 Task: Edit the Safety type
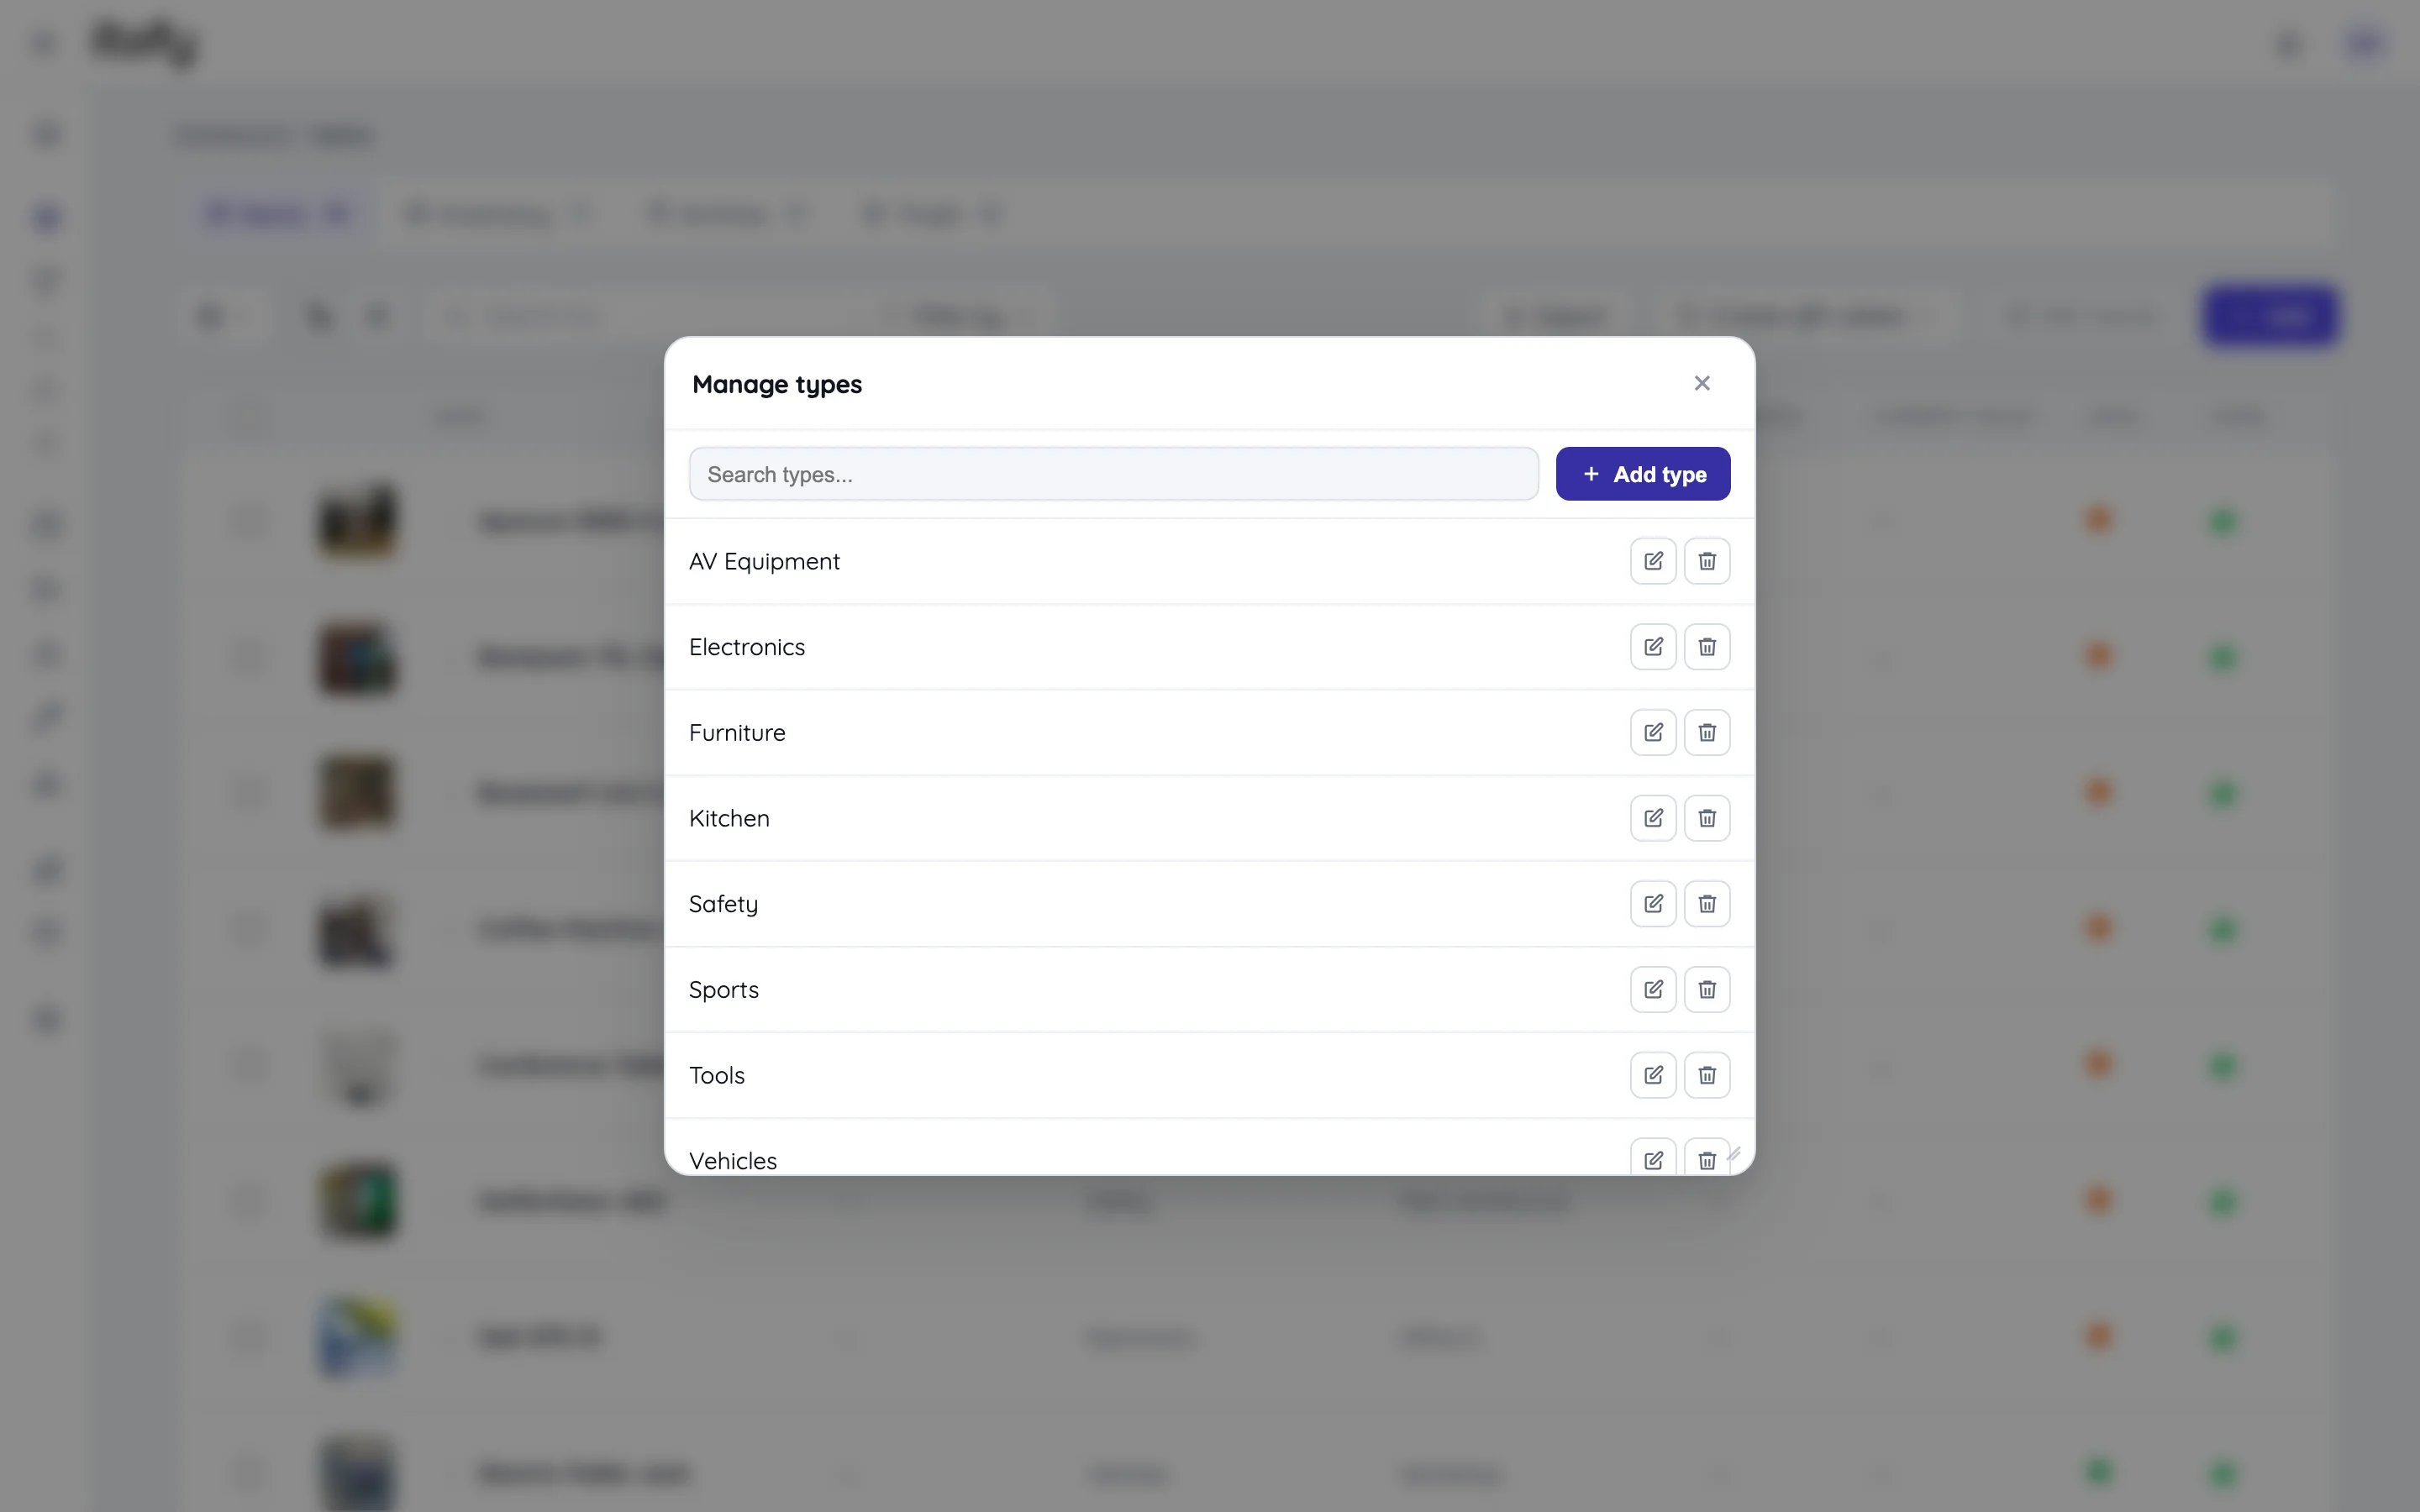[x=1653, y=904]
